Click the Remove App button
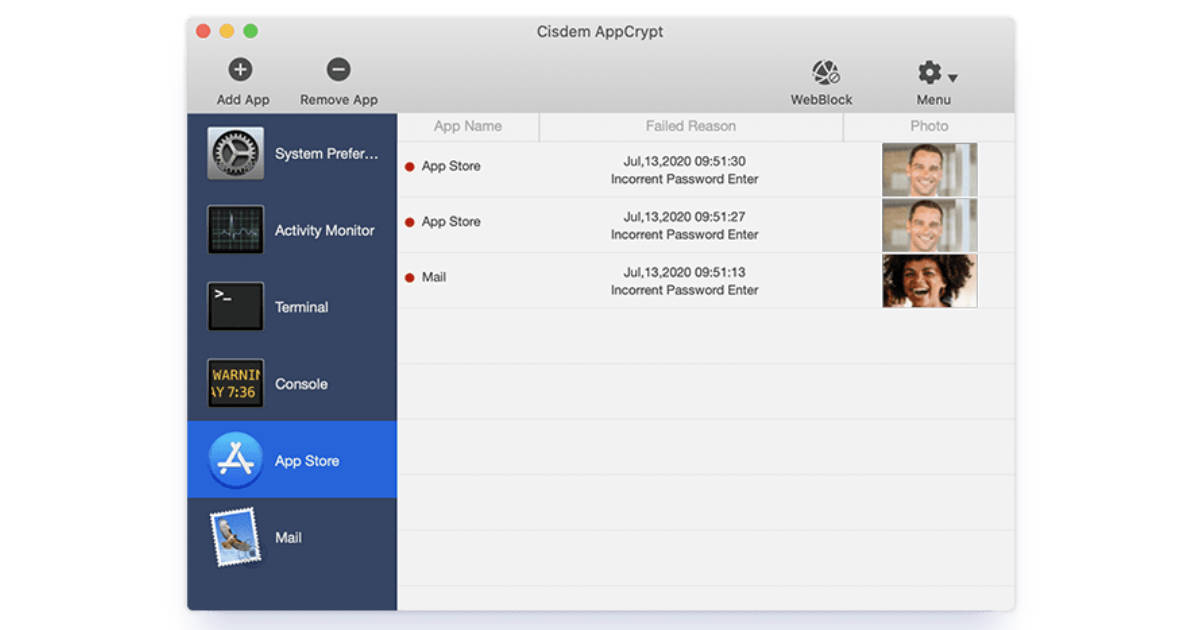 click(338, 80)
